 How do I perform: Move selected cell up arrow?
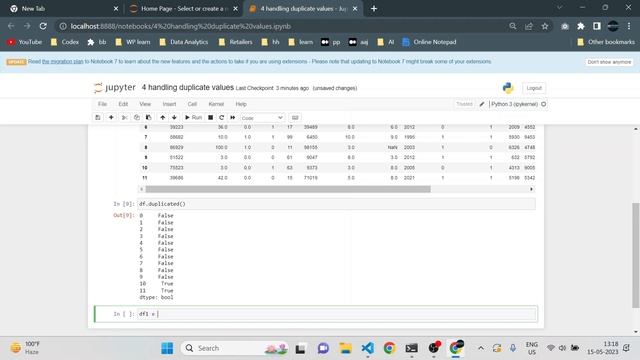(x=162, y=118)
